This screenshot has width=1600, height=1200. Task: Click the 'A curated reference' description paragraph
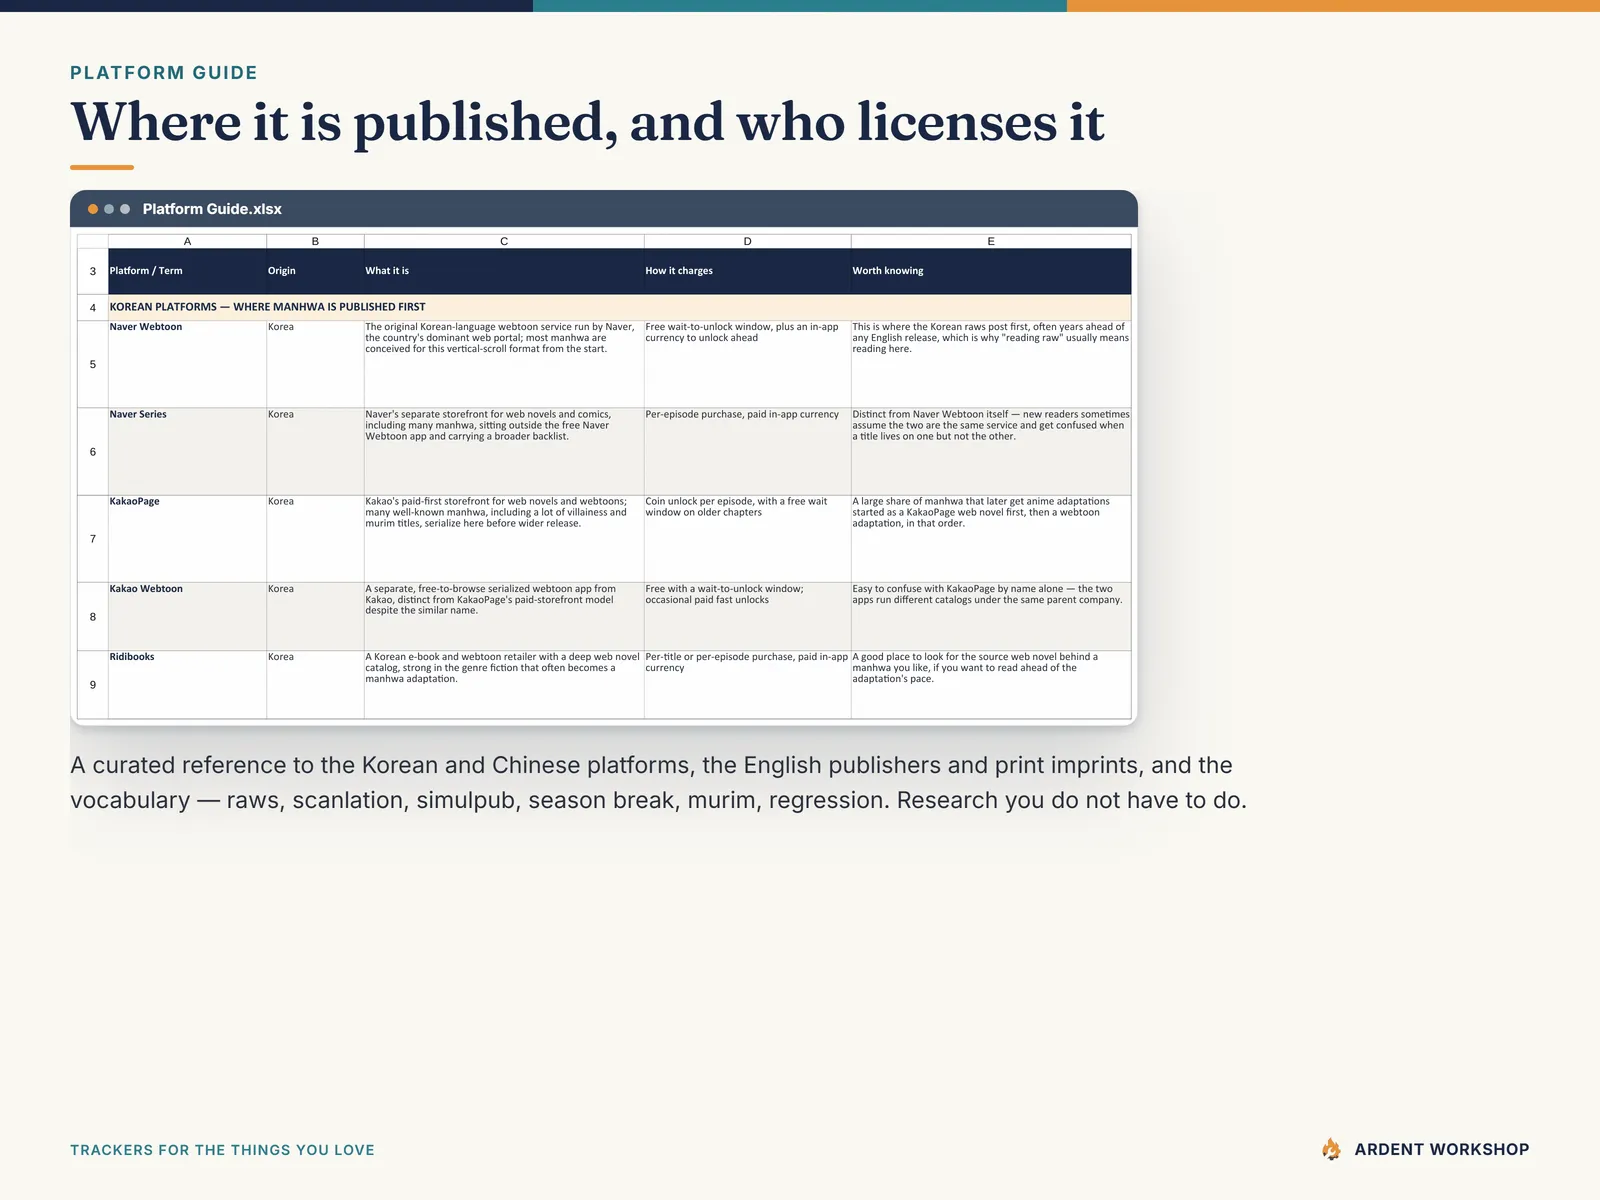coord(658,783)
